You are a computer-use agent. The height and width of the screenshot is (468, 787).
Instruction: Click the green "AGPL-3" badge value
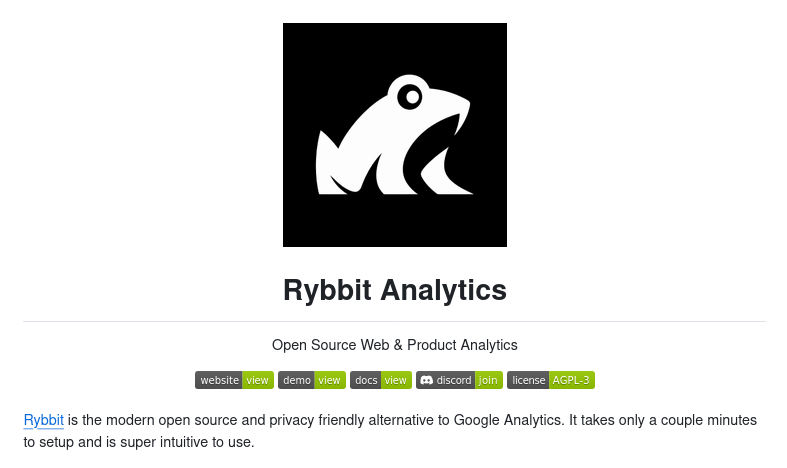coord(572,380)
